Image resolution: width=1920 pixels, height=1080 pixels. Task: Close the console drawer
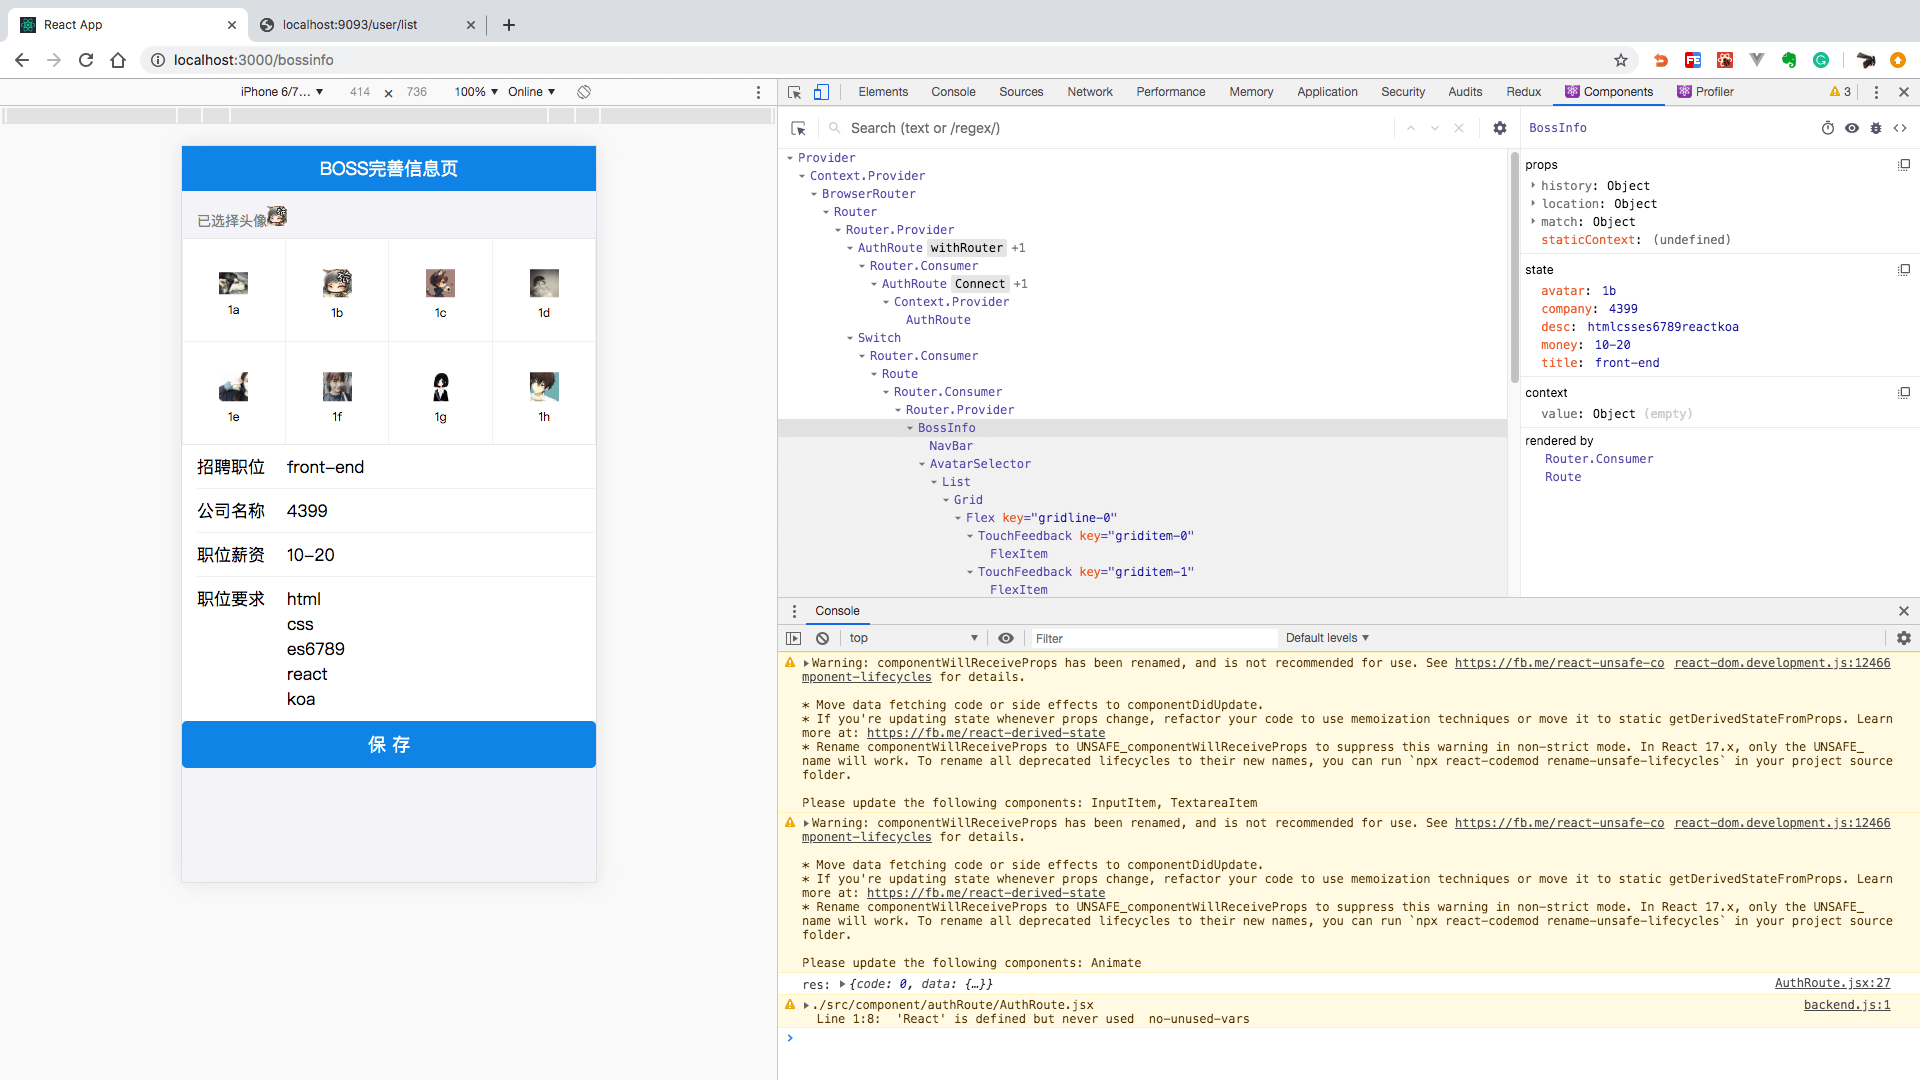tap(1904, 611)
